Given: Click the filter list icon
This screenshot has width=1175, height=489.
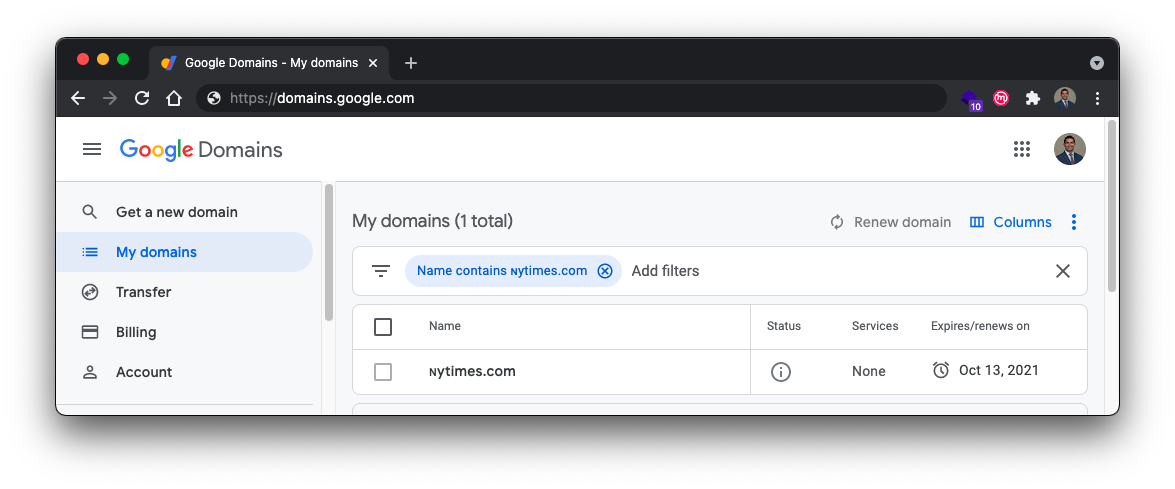Looking at the screenshot, I should [x=381, y=271].
